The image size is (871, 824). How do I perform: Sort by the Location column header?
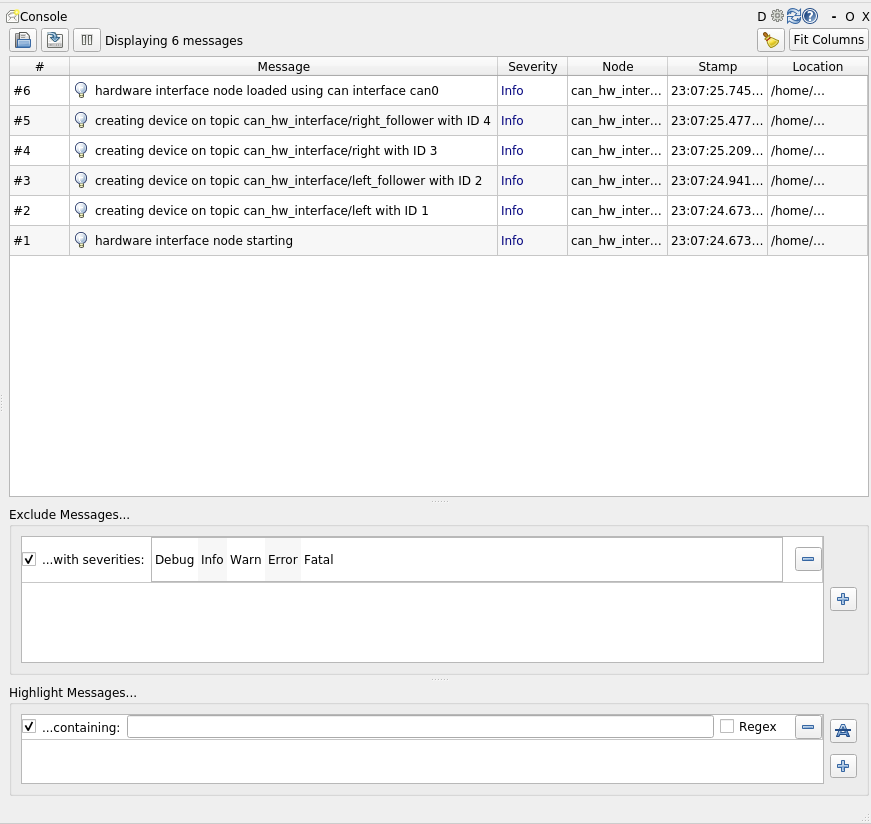[x=817, y=66]
